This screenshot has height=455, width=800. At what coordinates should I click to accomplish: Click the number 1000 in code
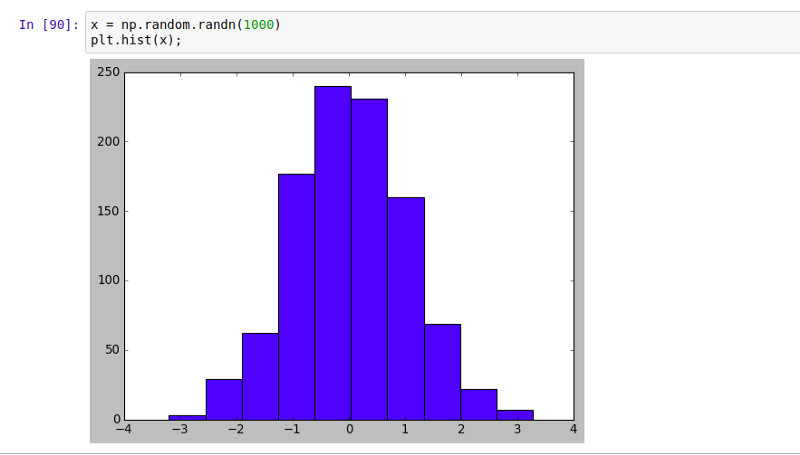259,24
